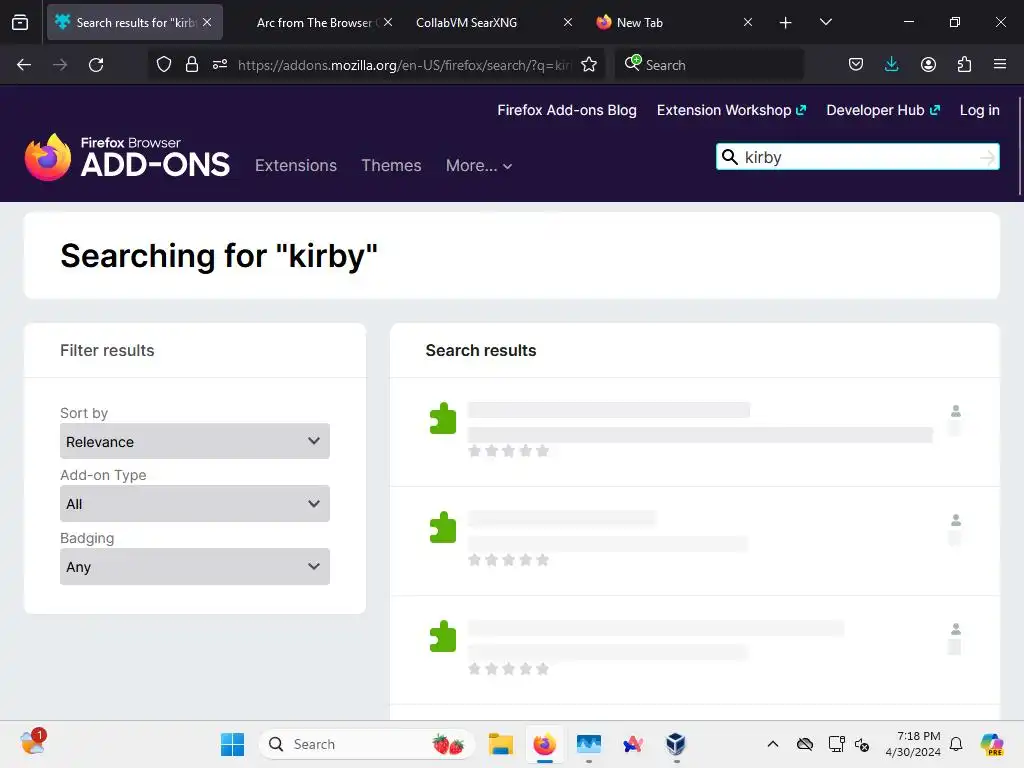The image size is (1024, 768).
Task: Click the network display tray icon
Action: tap(836, 744)
